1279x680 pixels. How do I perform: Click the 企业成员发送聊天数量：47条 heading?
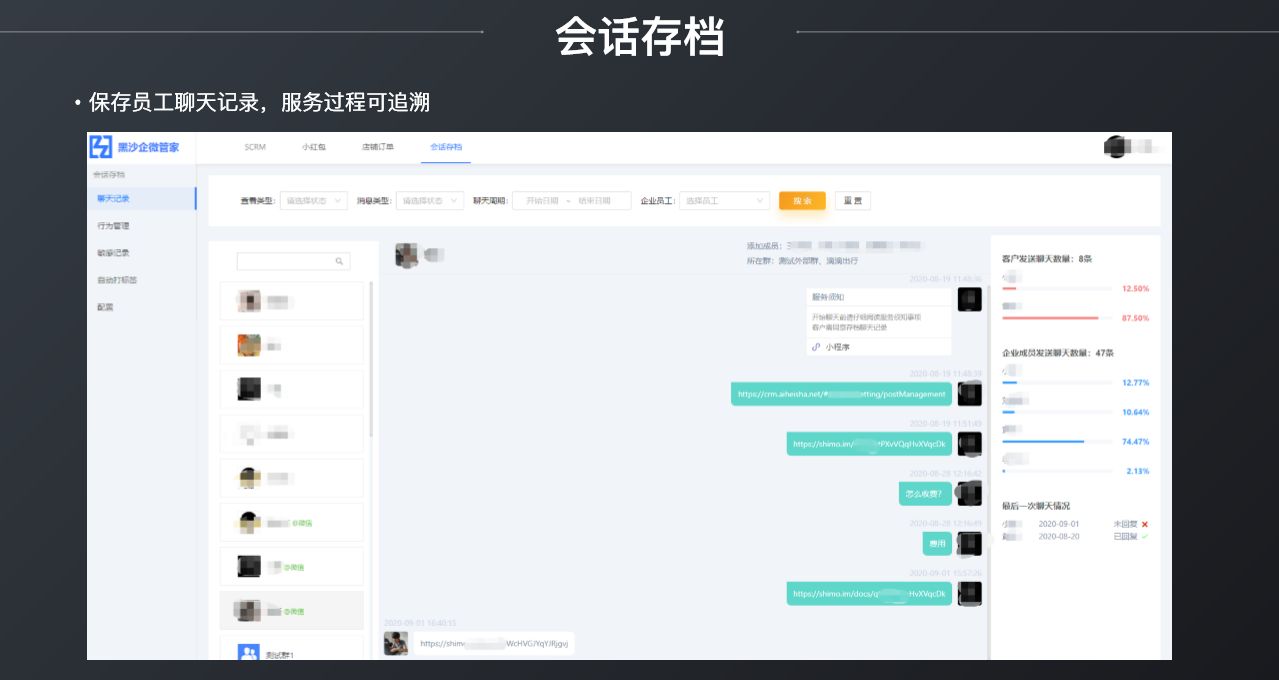(x=1057, y=353)
